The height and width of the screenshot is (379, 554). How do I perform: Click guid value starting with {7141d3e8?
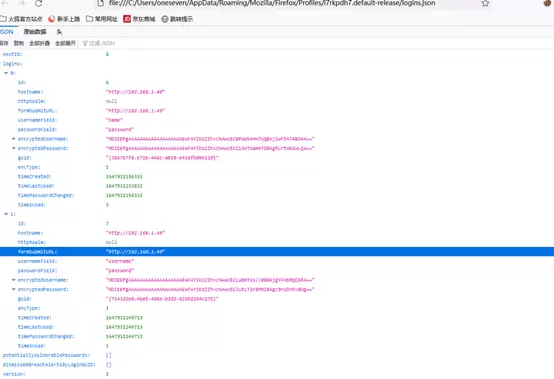pos(162,298)
